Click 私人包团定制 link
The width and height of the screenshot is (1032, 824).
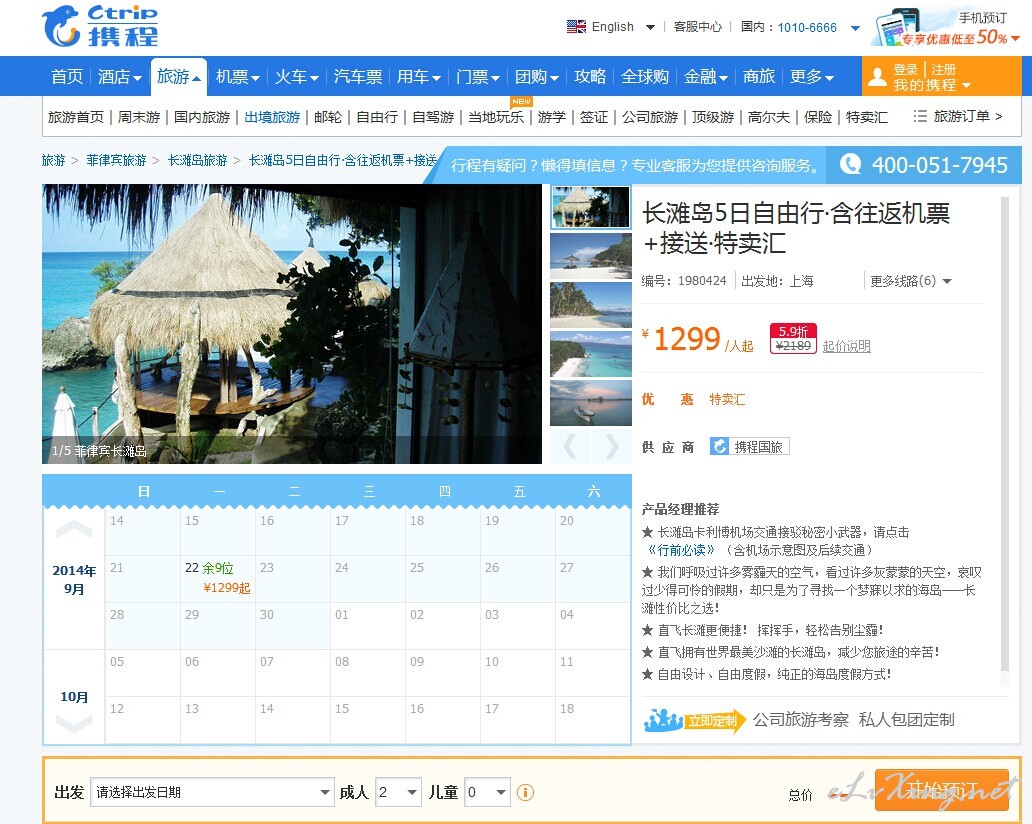point(906,720)
